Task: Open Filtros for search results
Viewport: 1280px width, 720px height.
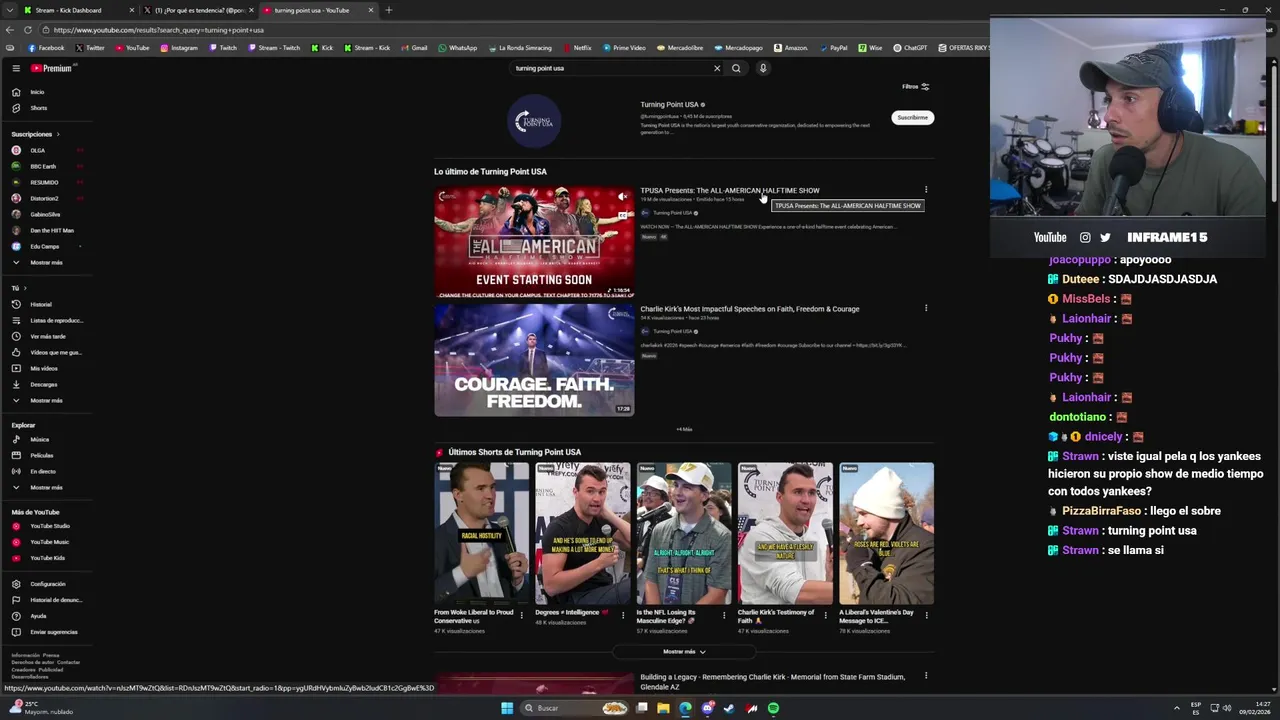Action: 915,87
